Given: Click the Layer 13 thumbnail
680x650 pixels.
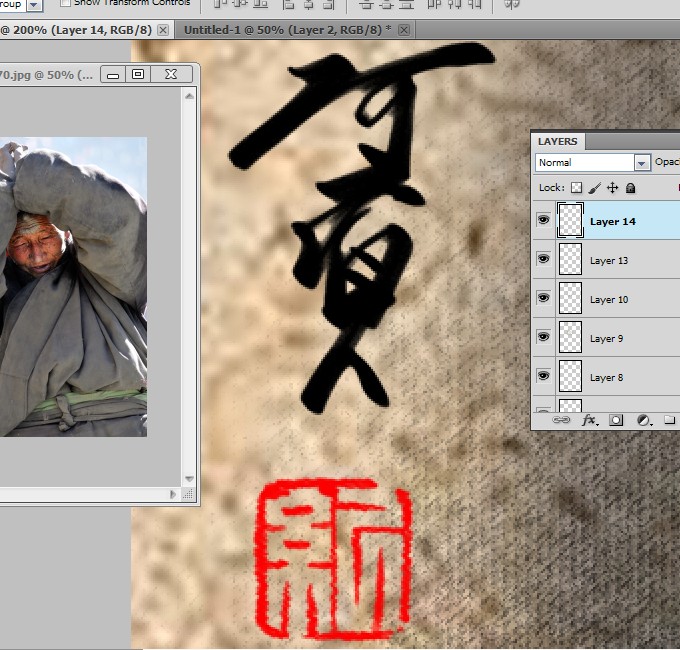Looking at the screenshot, I should [570, 259].
